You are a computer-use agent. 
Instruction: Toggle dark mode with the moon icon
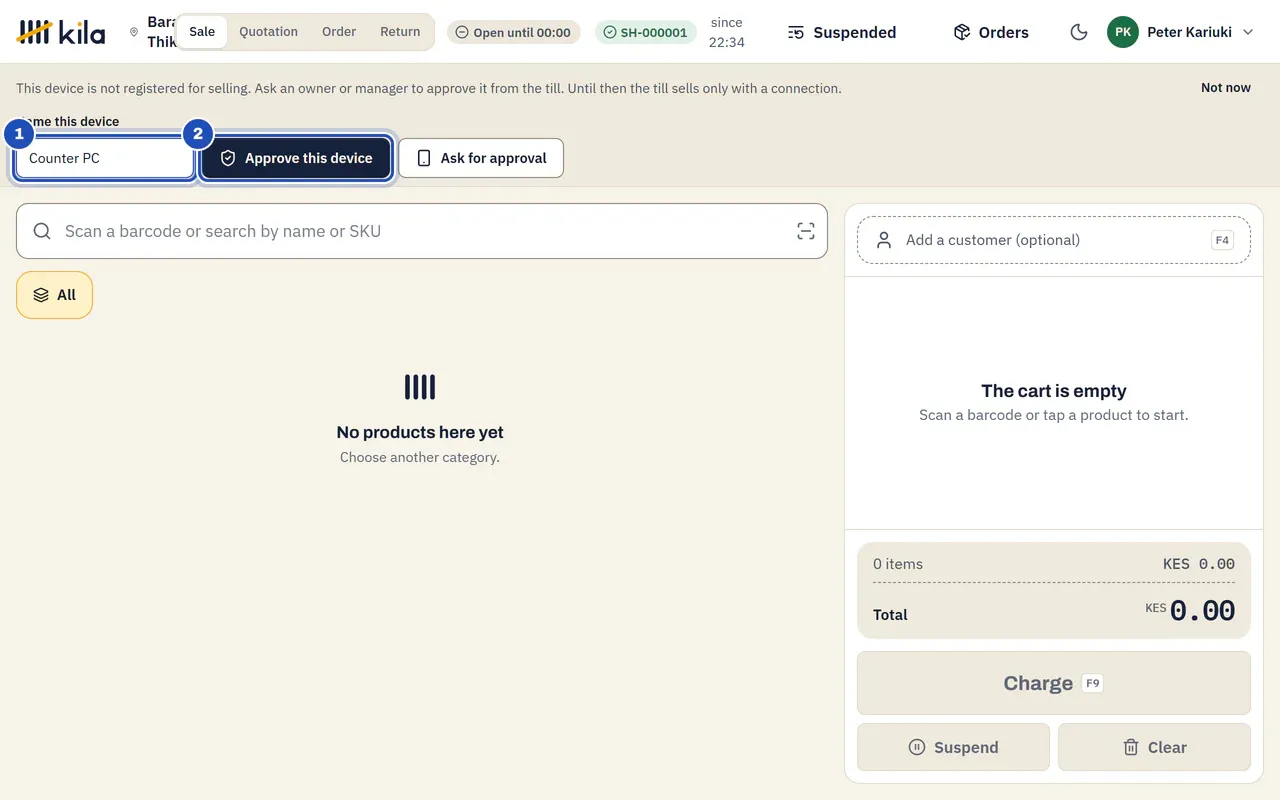pos(1078,32)
